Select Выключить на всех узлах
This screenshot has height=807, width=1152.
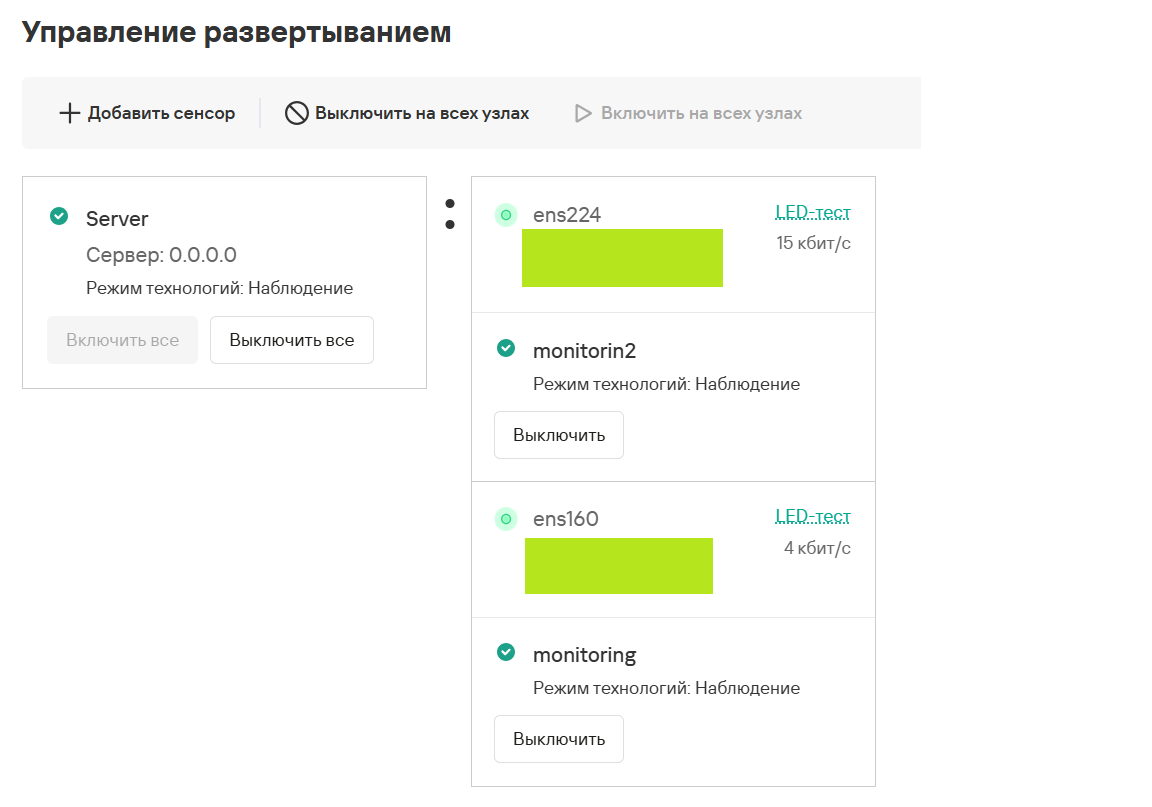point(421,113)
